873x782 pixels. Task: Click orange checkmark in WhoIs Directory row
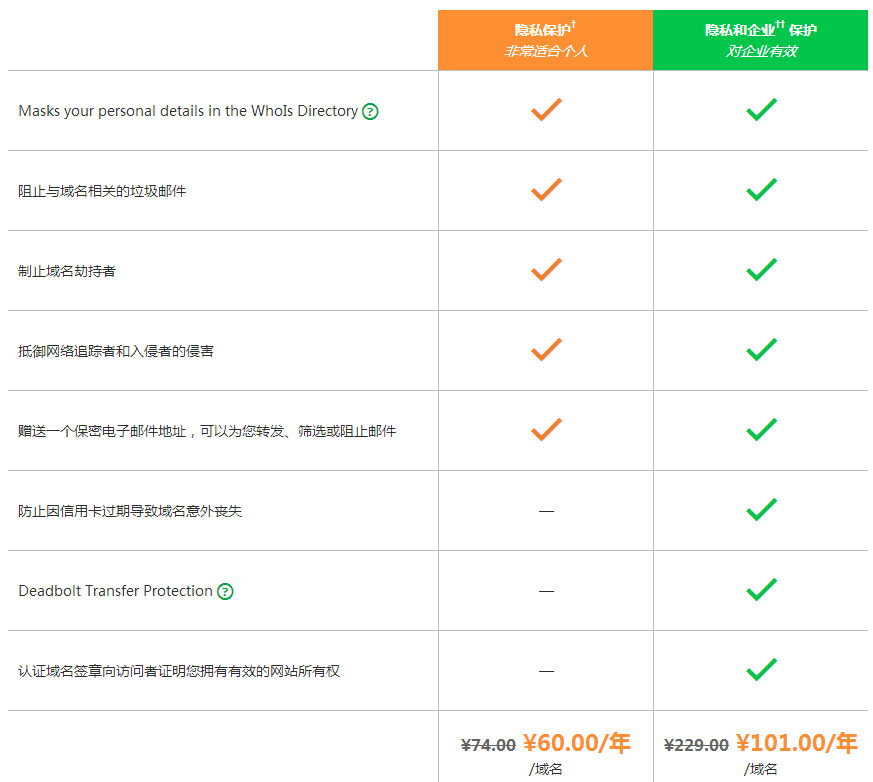(546, 110)
